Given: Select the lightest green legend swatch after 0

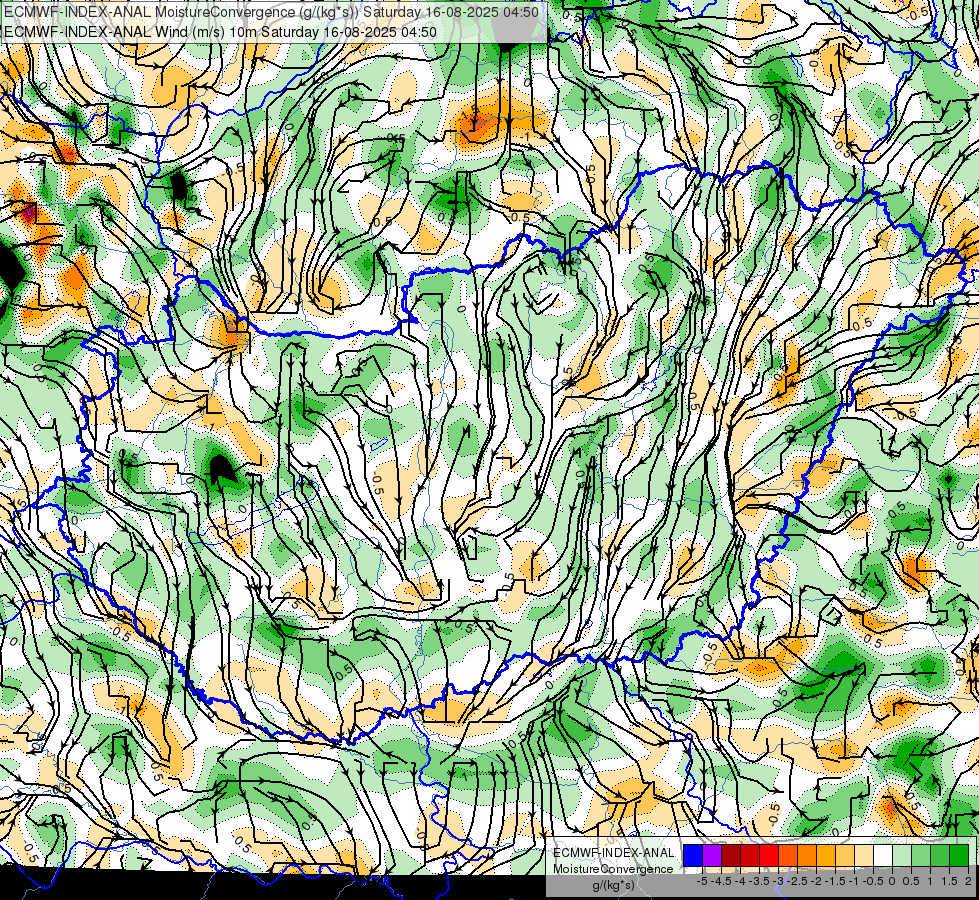Looking at the screenshot, I should (902, 856).
